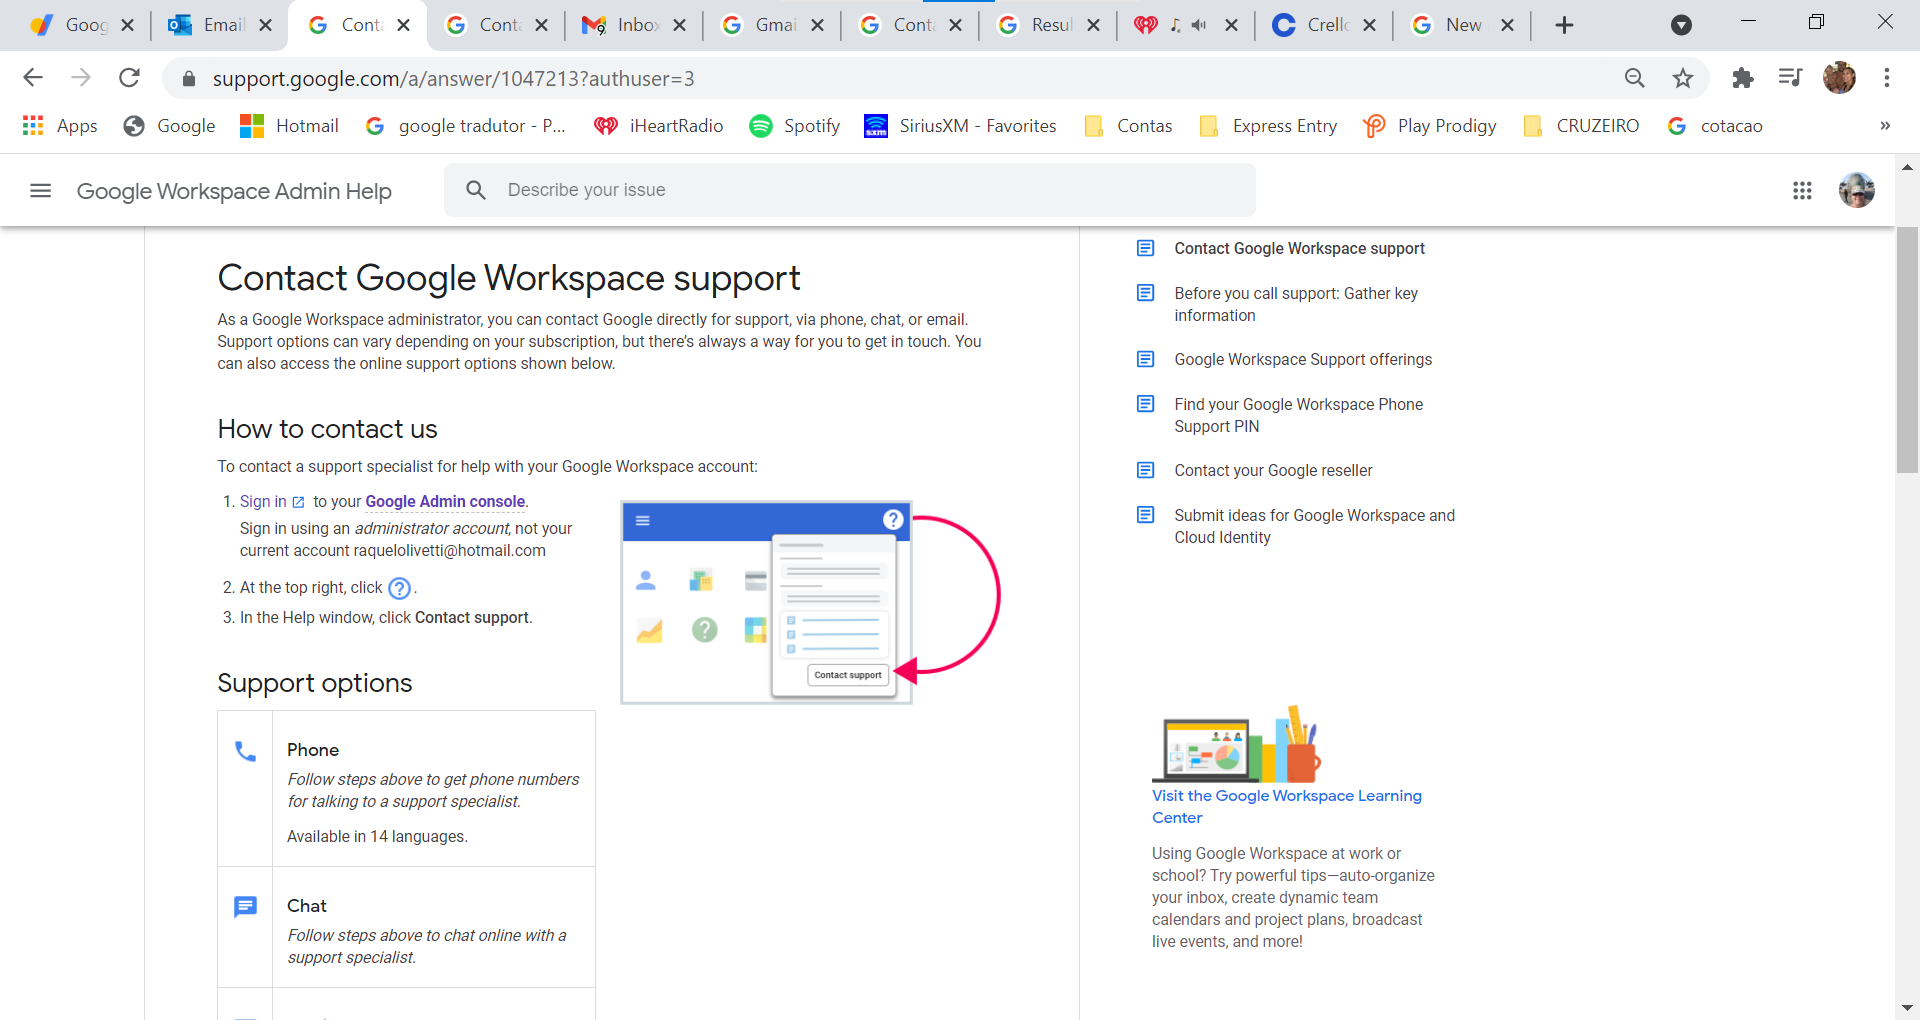Click the Sign in link
The width and height of the screenshot is (1920, 1020).
263,502
